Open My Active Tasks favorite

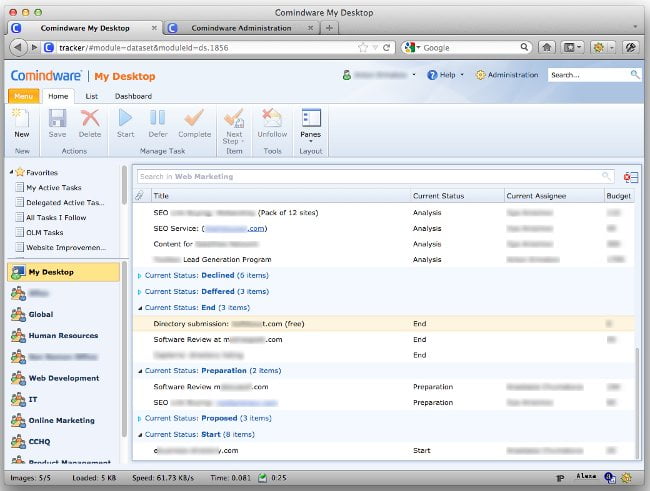(x=48, y=187)
